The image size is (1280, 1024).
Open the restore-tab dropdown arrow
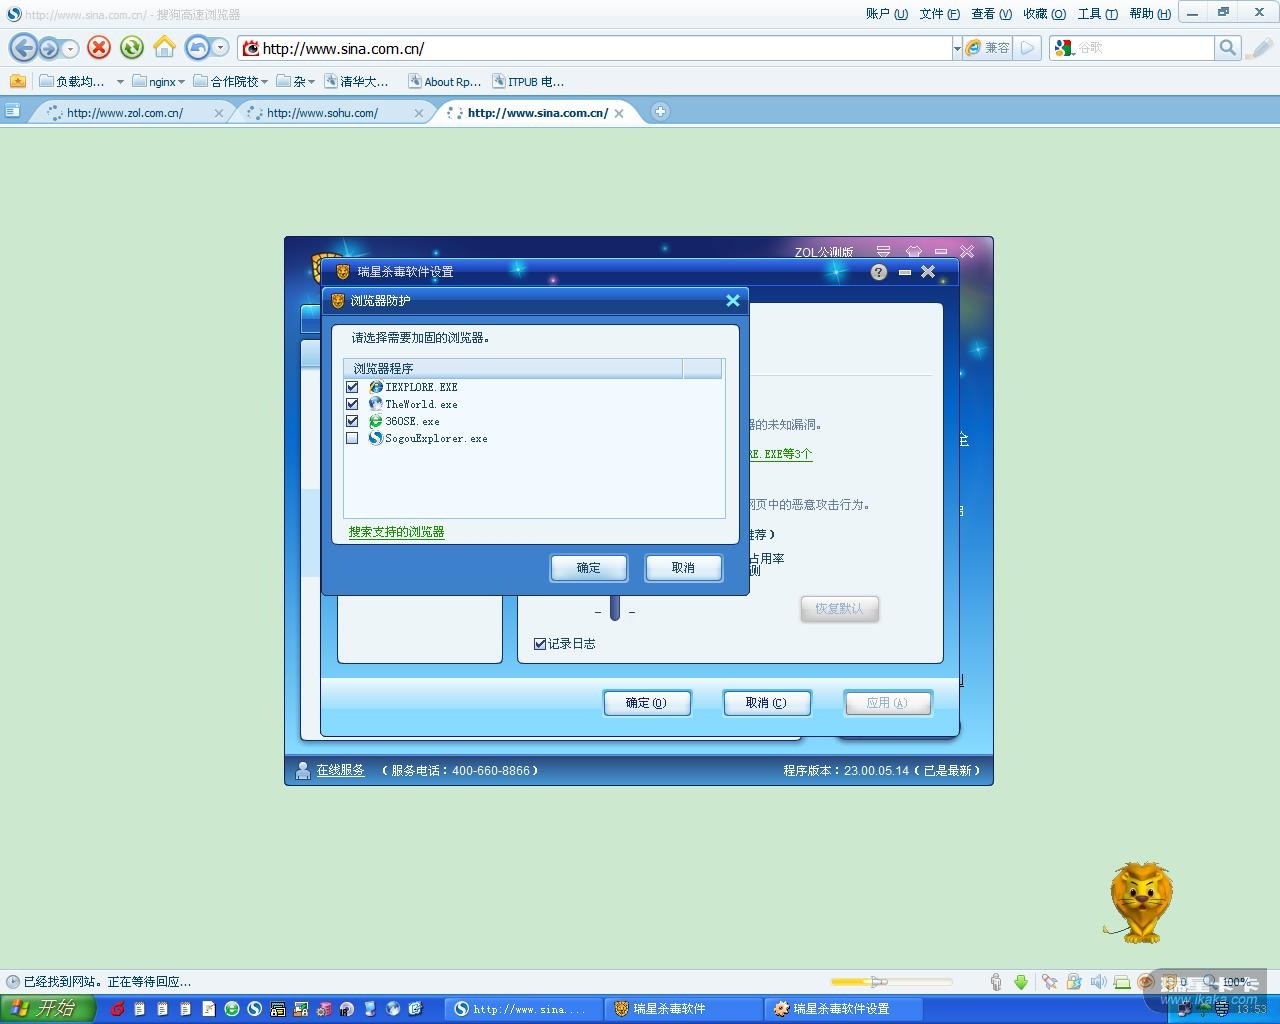point(220,47)
